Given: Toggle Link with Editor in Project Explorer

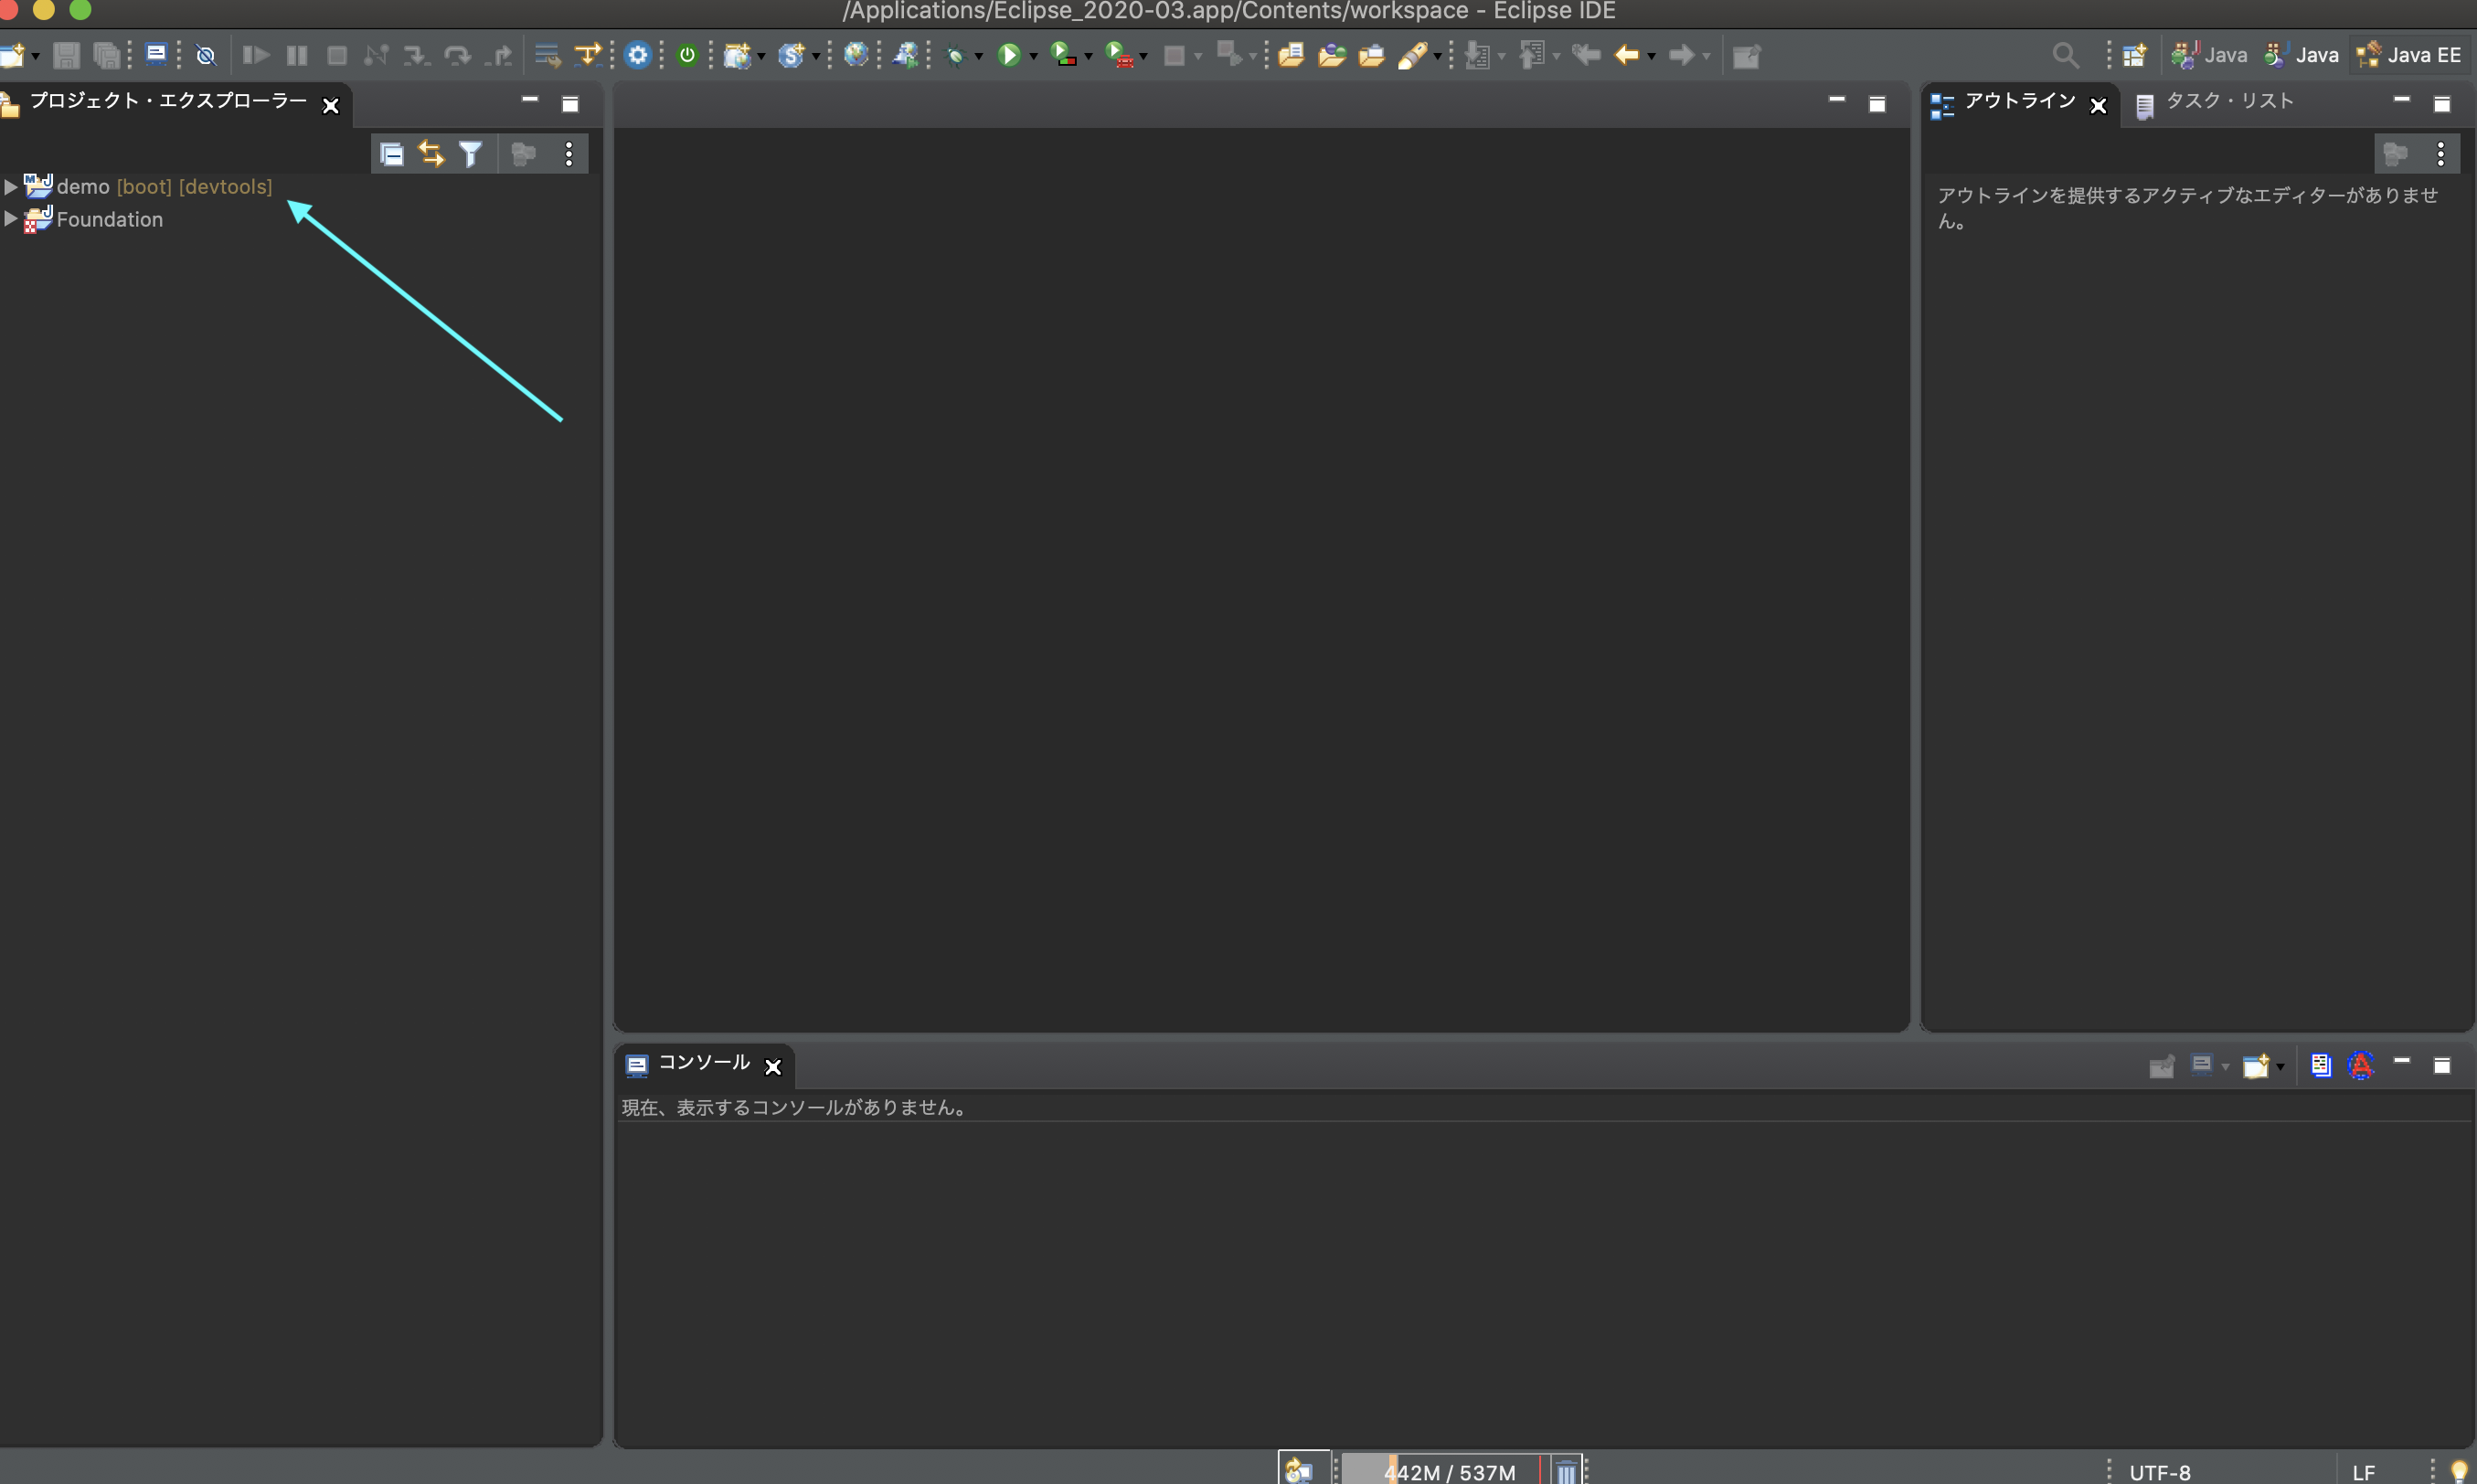Looking at the screenshot, I should [431, 154].
